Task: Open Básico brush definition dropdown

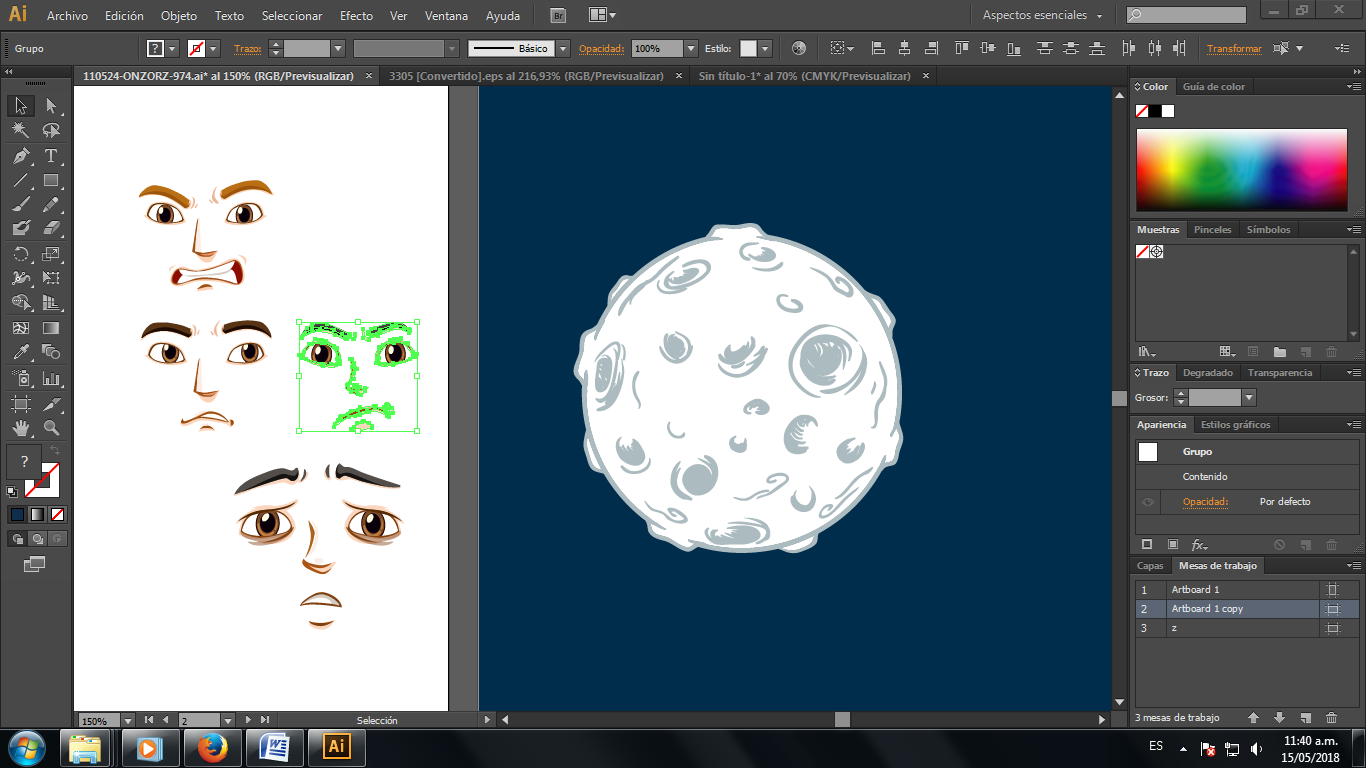Action: [x=563, y=48]
